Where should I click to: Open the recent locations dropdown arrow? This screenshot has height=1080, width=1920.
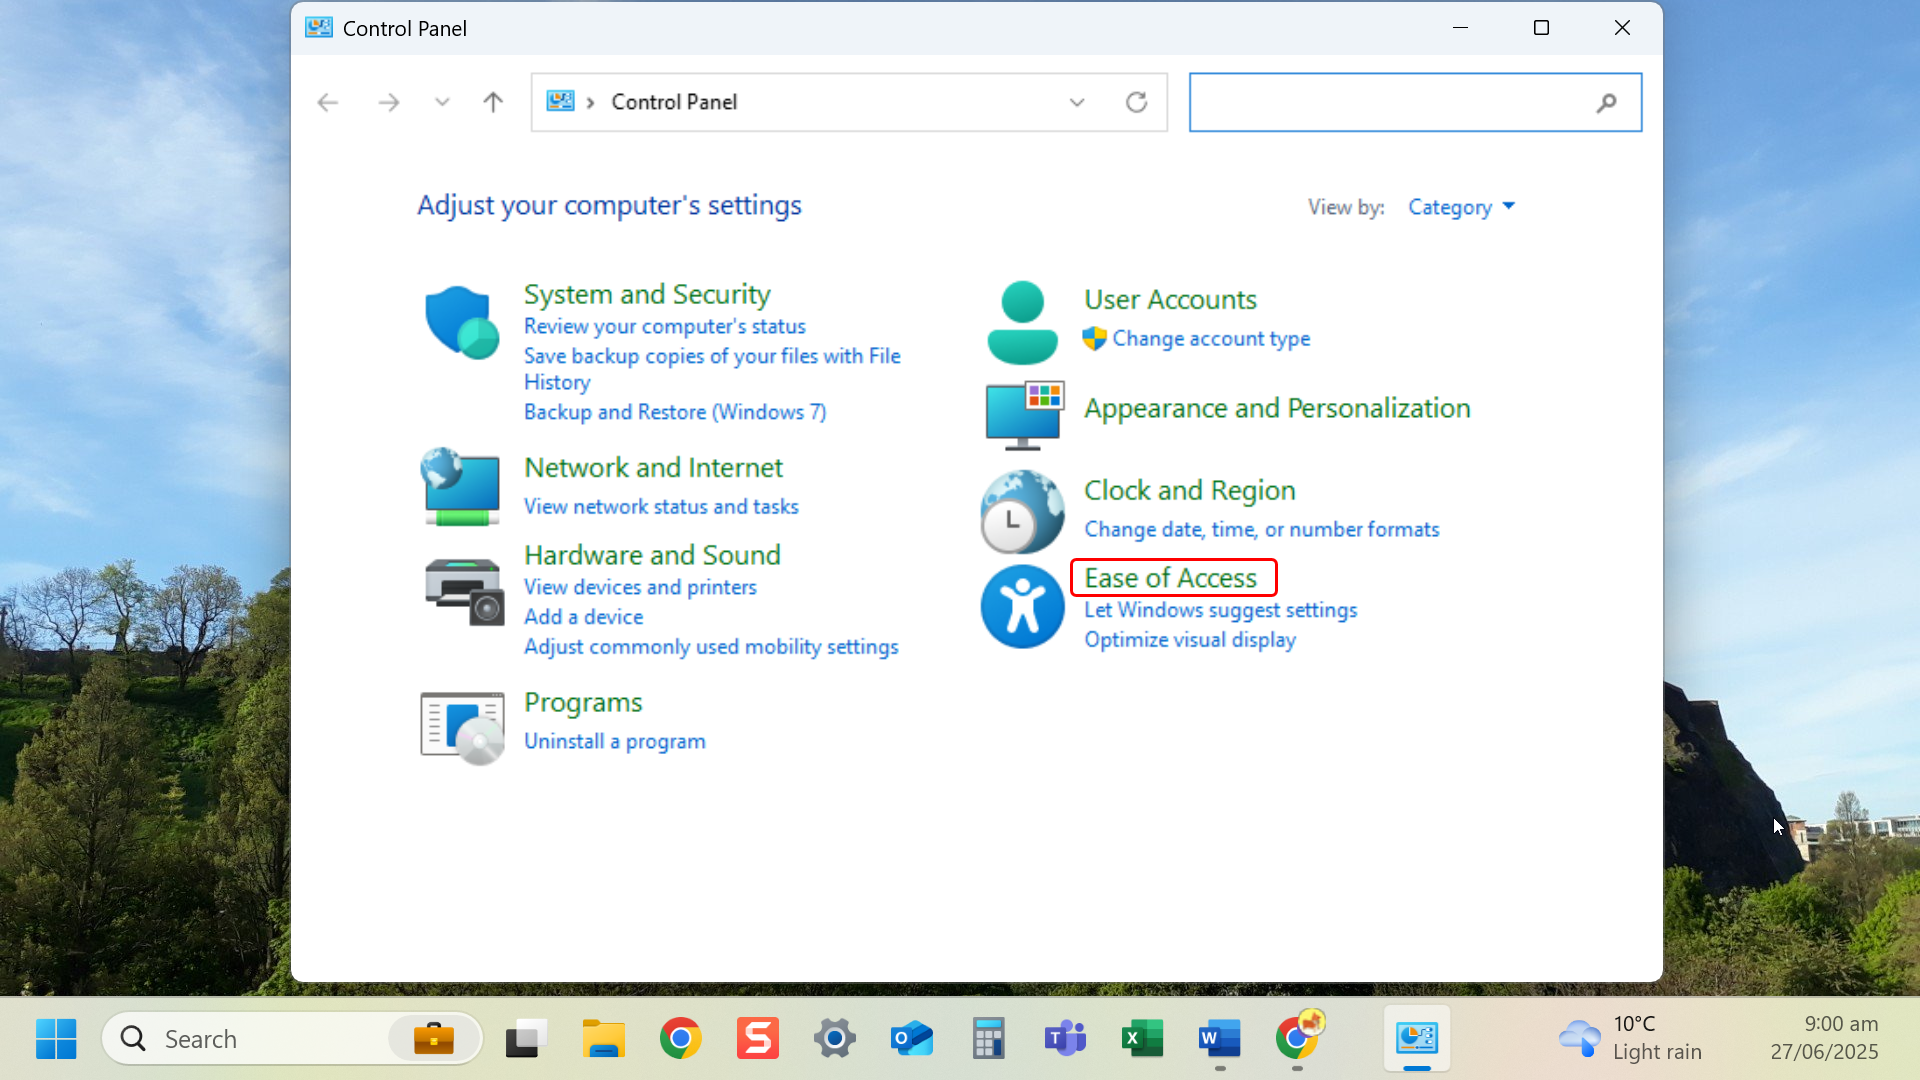[442, 102]
